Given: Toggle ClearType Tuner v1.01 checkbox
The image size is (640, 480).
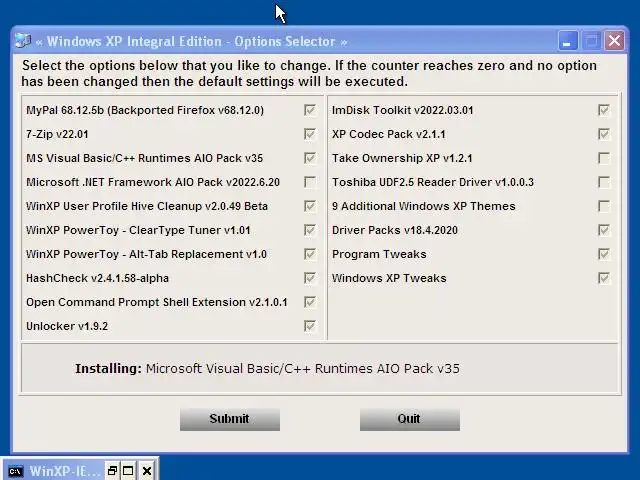Looking at the screenshot, I should 310,230.
